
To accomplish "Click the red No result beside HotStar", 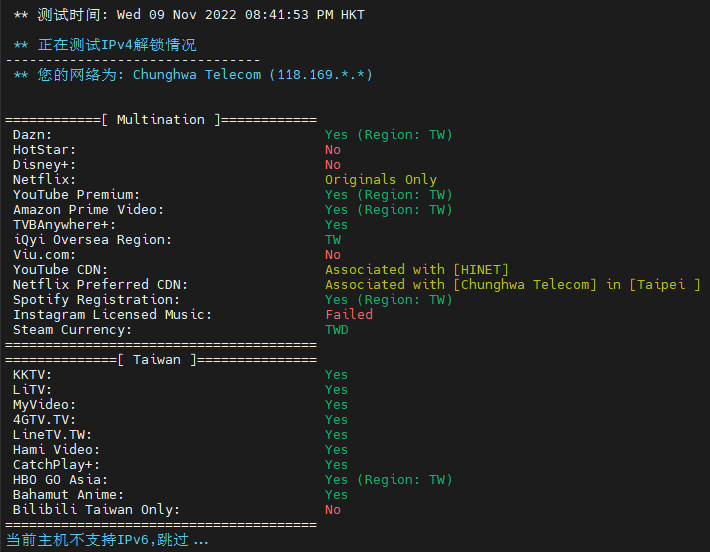I will pos(333,150).
